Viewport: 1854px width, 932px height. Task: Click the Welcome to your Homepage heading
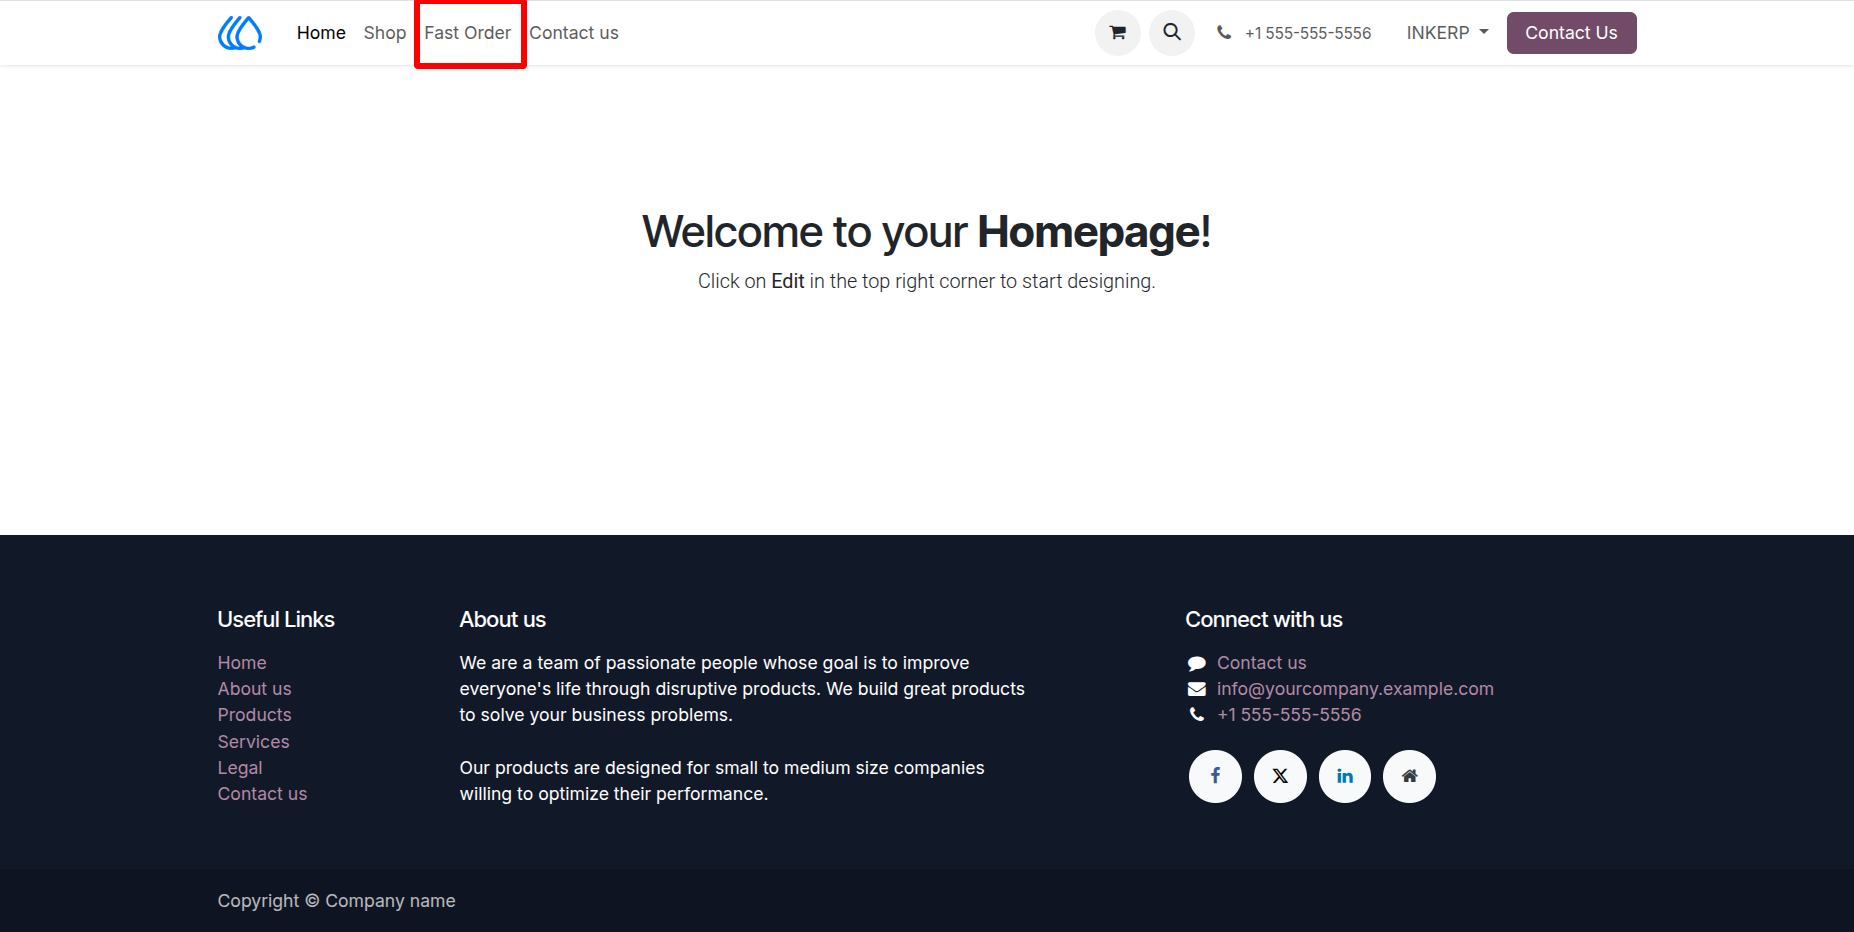pos(926,232)
